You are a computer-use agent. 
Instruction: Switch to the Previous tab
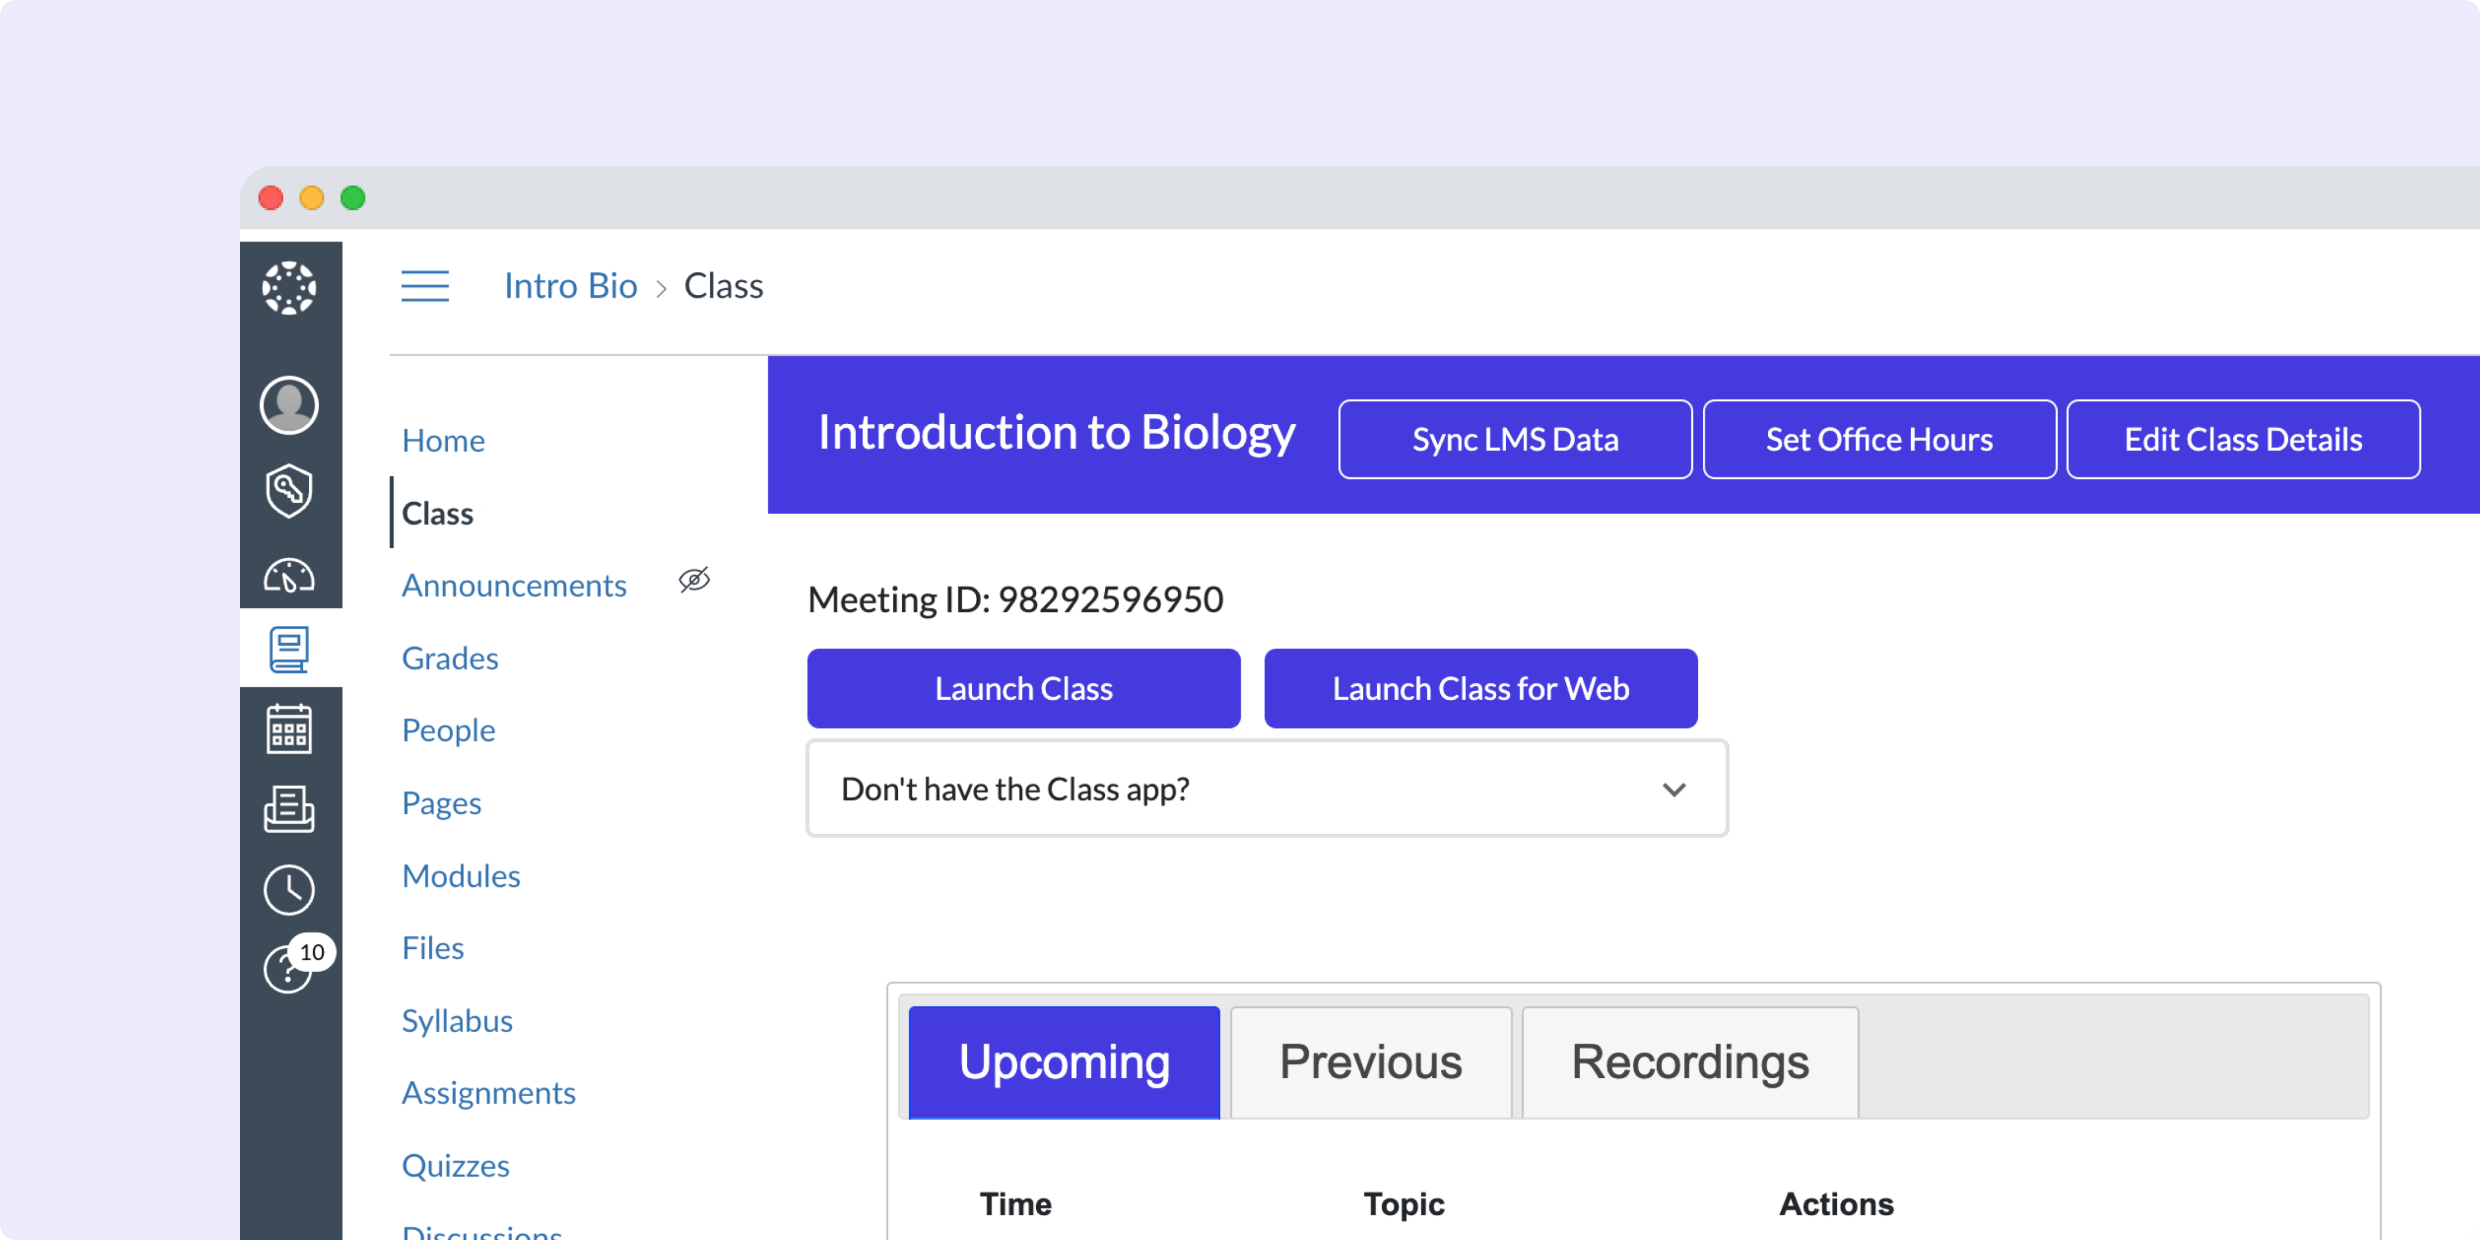[1371, 1062]
